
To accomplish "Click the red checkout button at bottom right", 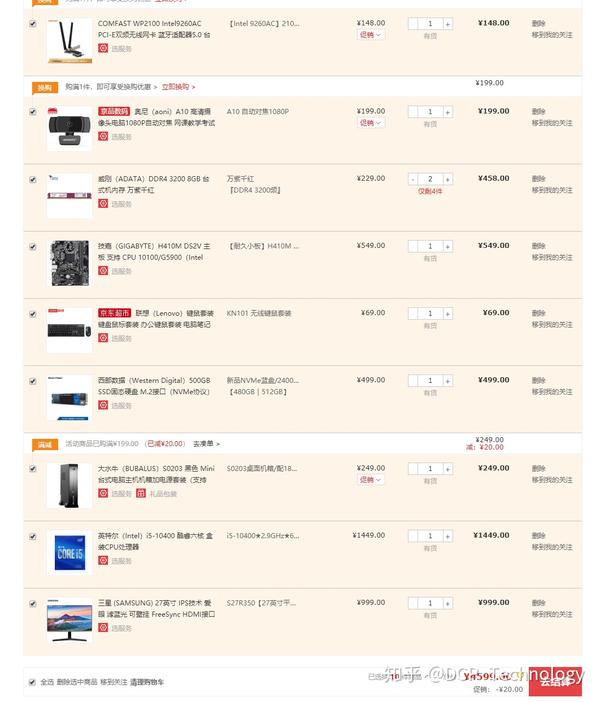I will point(555,681).
